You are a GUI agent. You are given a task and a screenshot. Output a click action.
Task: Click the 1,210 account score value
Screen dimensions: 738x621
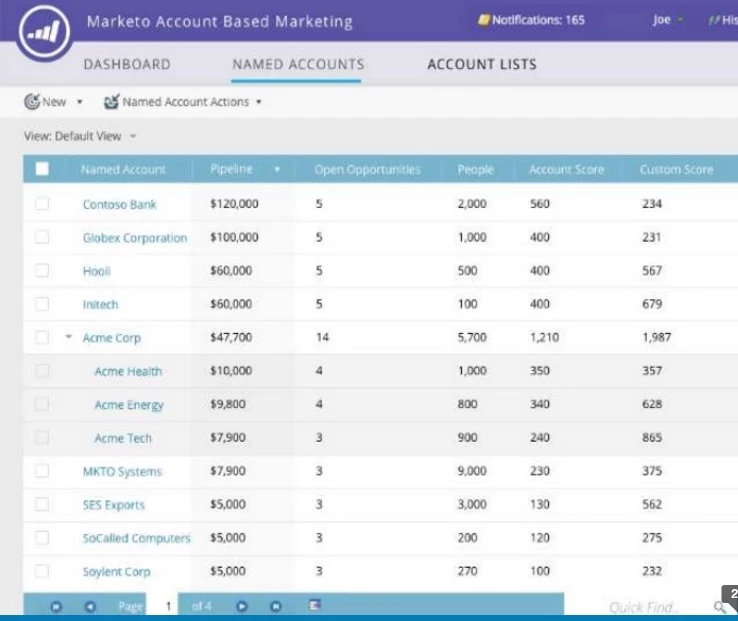544,337
